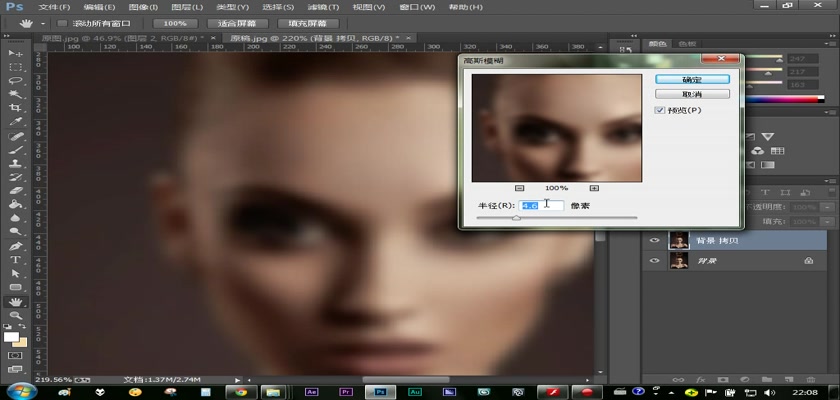Create a new layer
This screenshot has width=840, height=400.
[x=789, y=380]
